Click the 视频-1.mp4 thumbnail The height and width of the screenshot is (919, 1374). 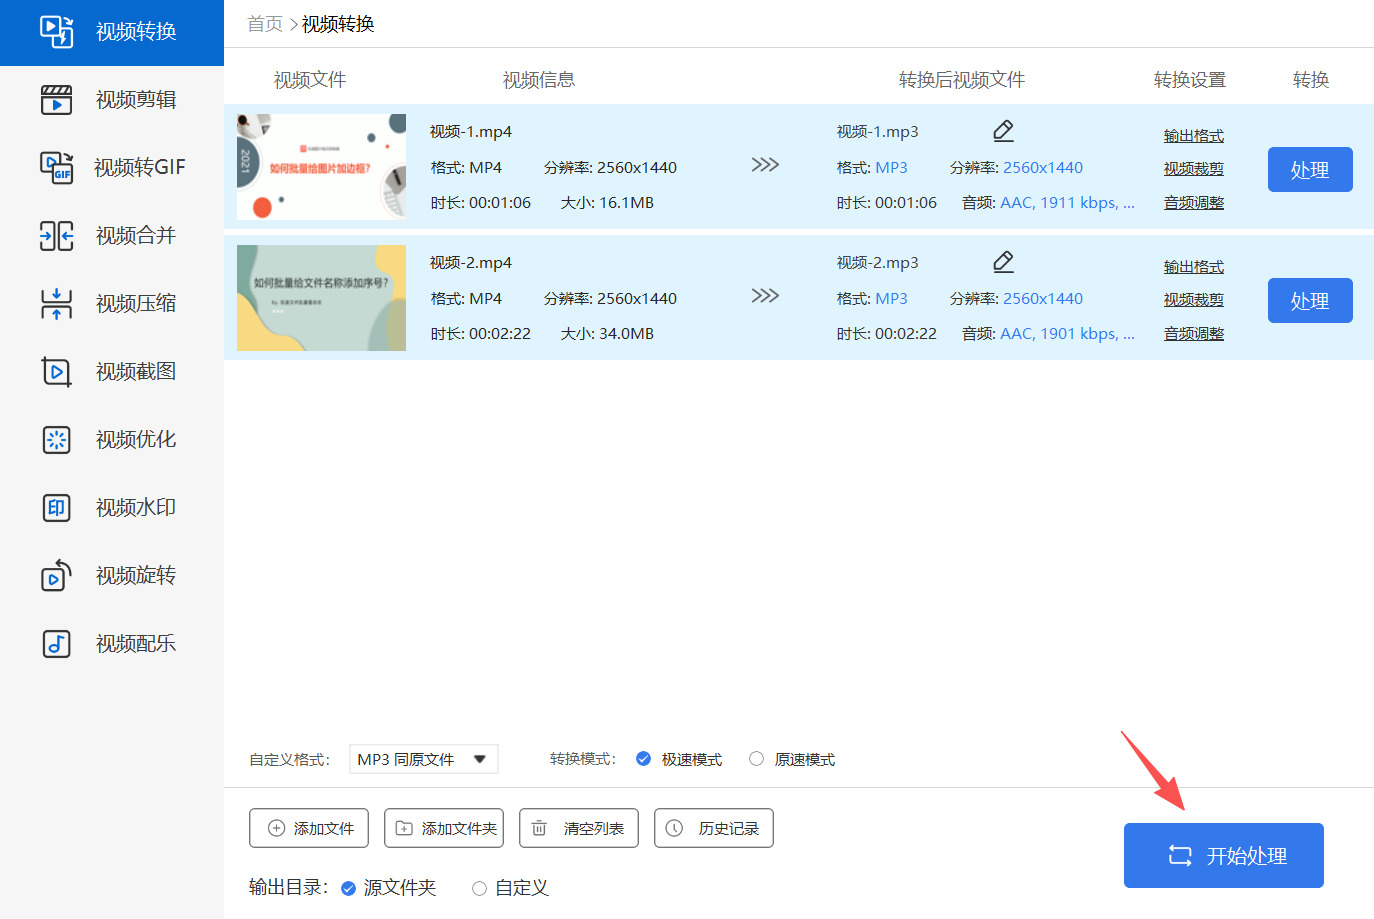coord(321,167)
